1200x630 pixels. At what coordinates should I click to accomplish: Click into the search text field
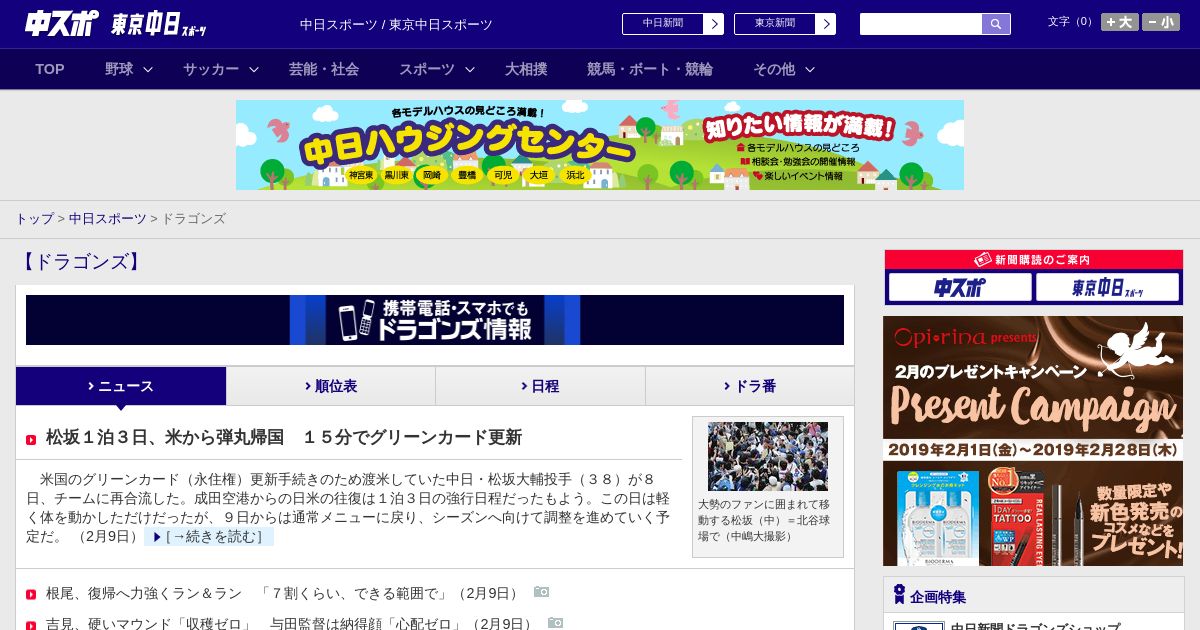click(x=921, y=24)
